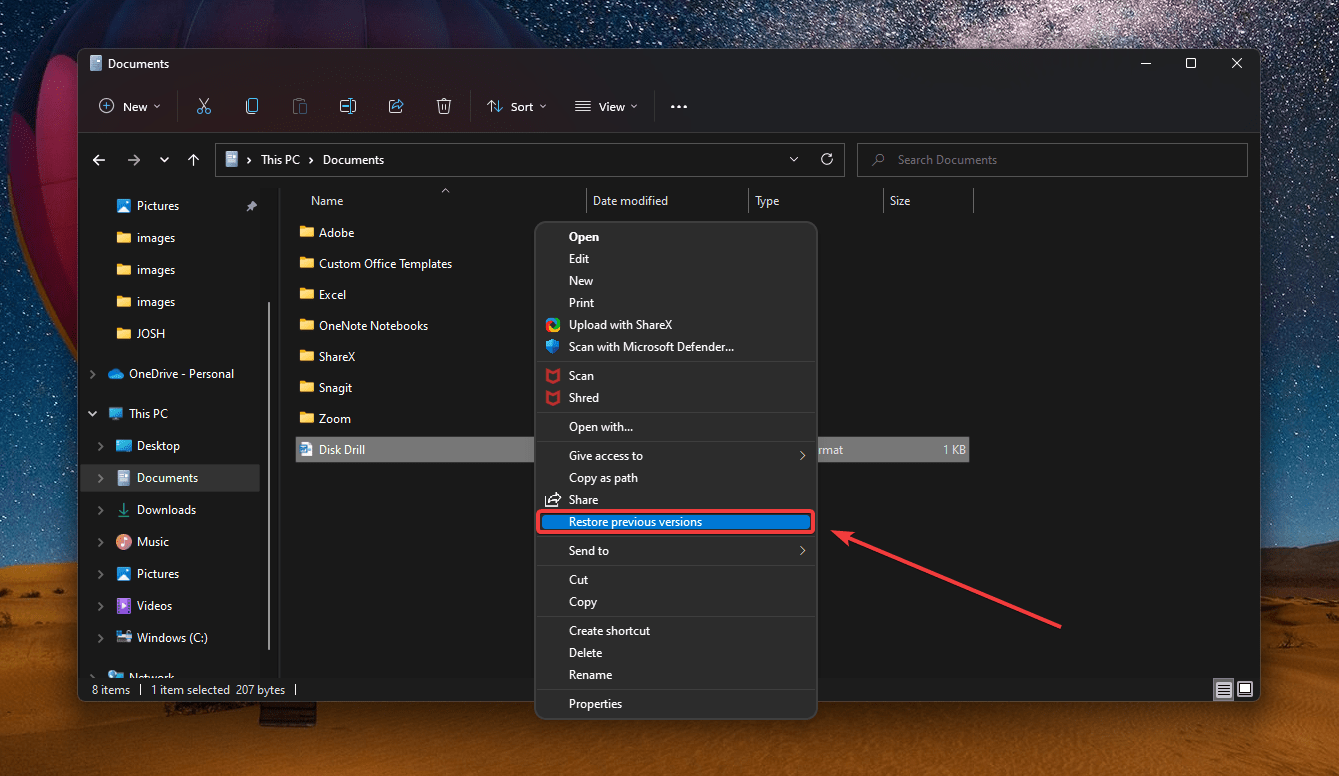Select Restore previous versions
Screen dimensions: 1339x776
676,522
